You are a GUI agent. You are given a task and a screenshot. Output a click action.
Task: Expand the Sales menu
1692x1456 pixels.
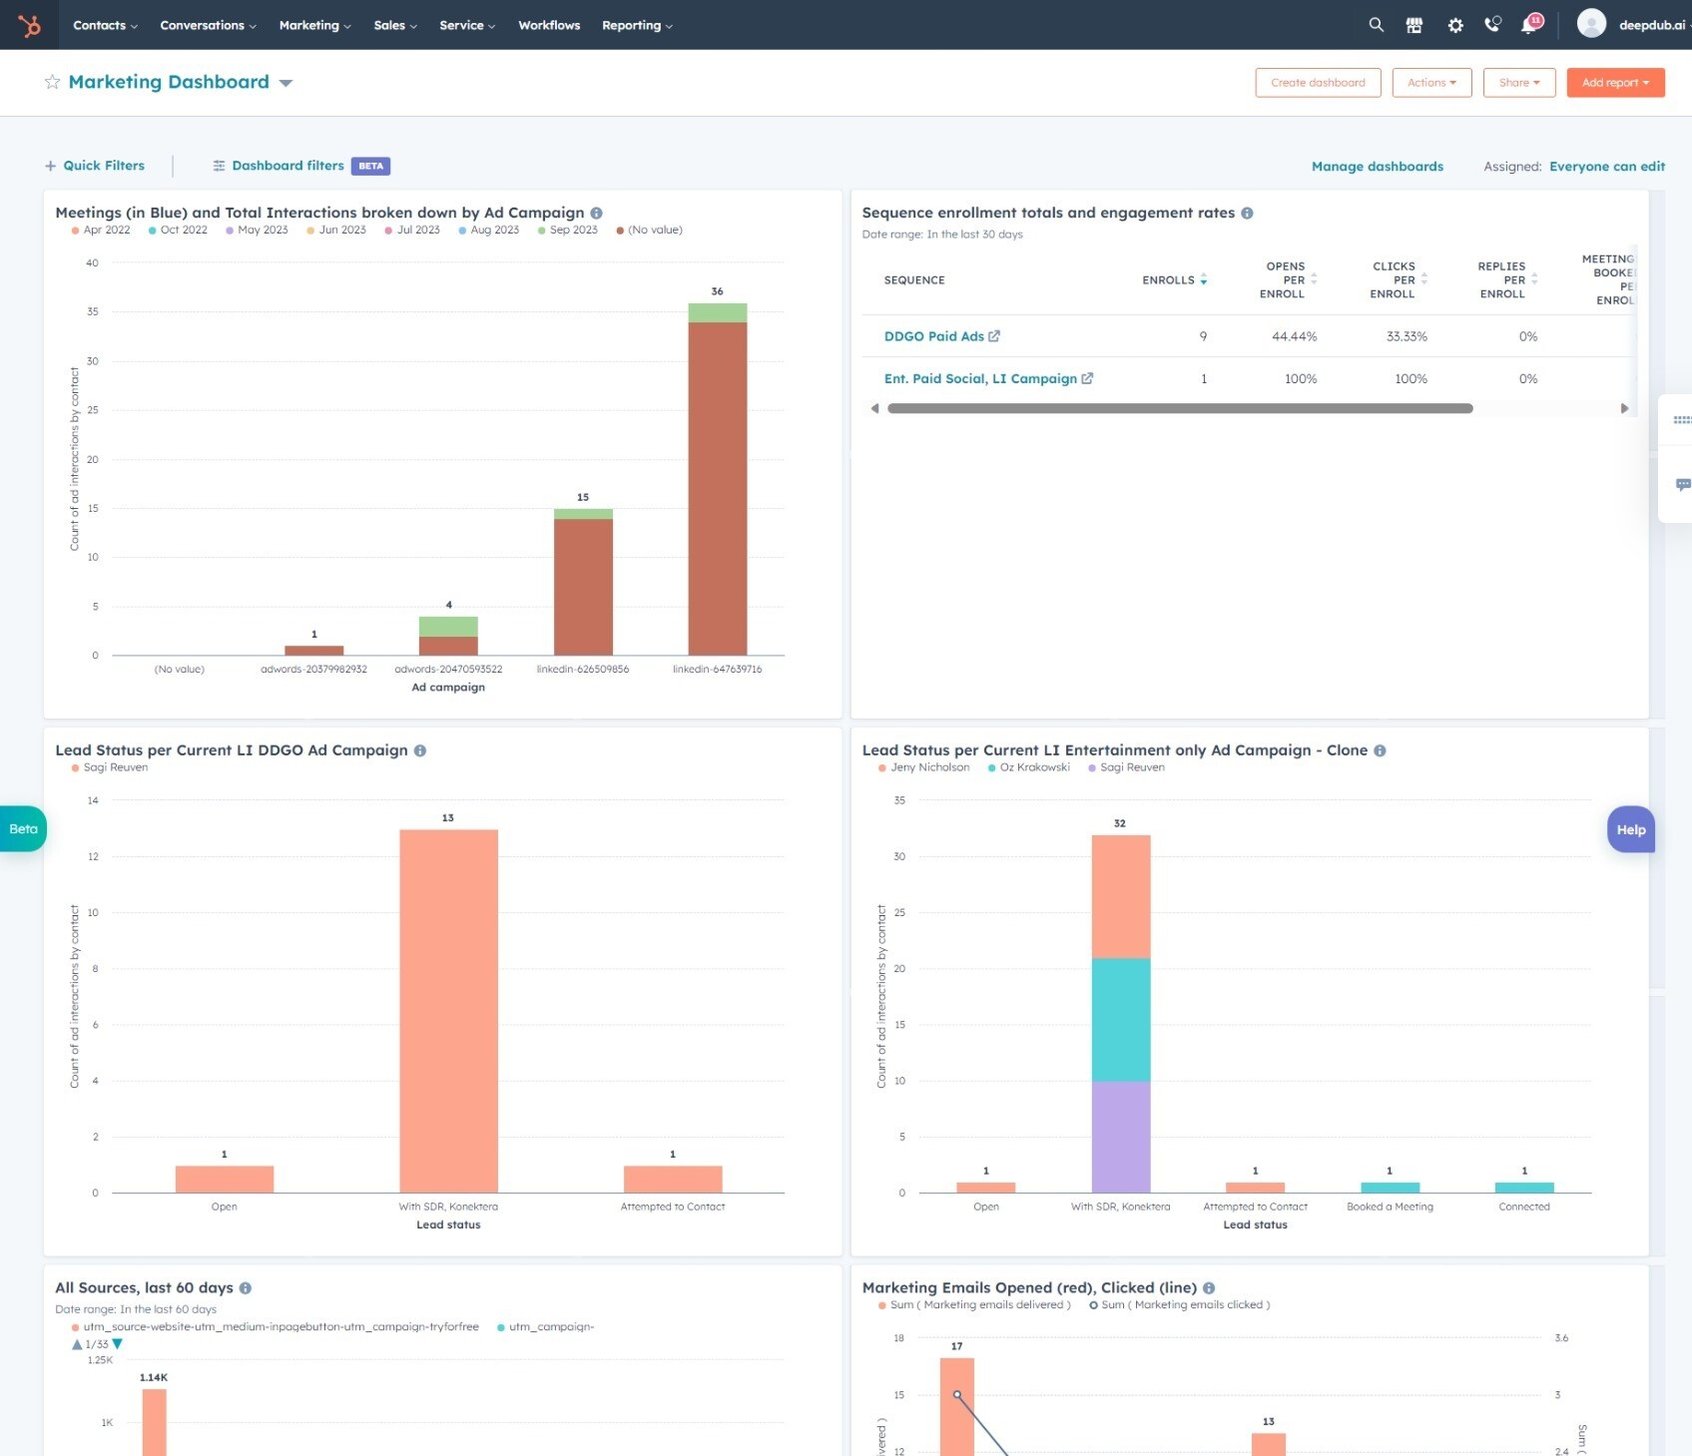coord(395,25)
